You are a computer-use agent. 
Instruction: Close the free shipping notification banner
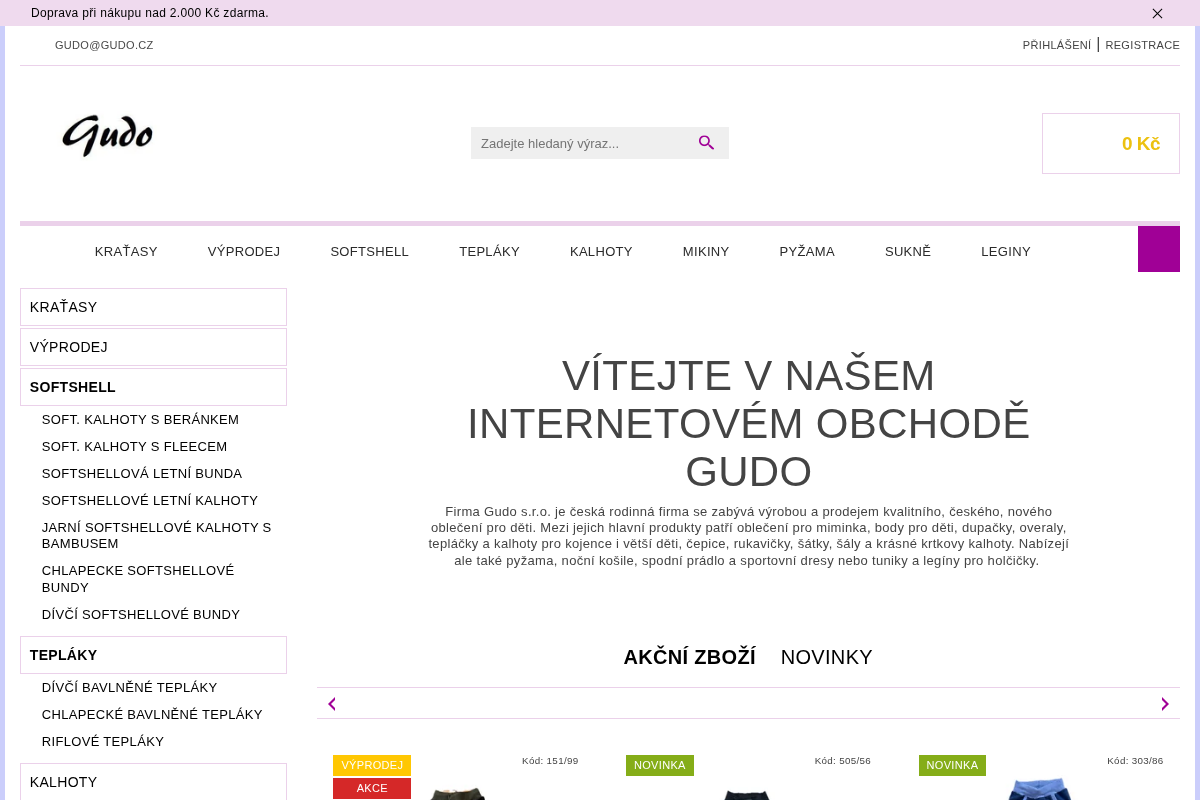pyautogui.click(x=1157, y=13)
